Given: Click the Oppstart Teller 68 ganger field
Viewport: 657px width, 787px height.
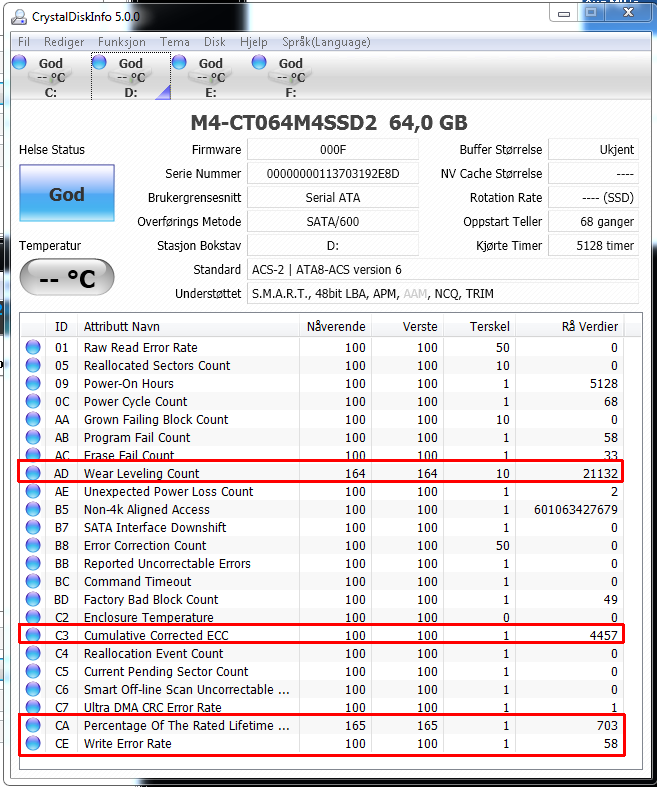Looking at the screenshot, I should (593, 222).
